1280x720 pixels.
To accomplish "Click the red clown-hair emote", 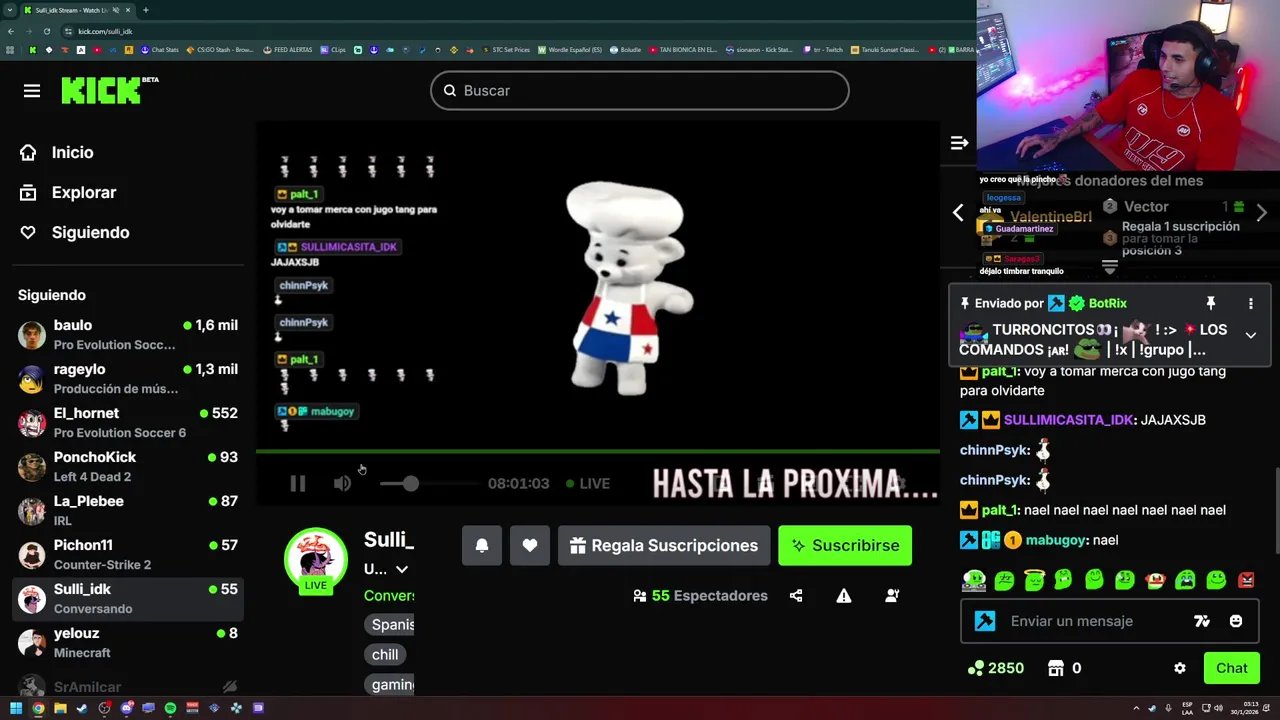I will click(x=1155, y=580).
